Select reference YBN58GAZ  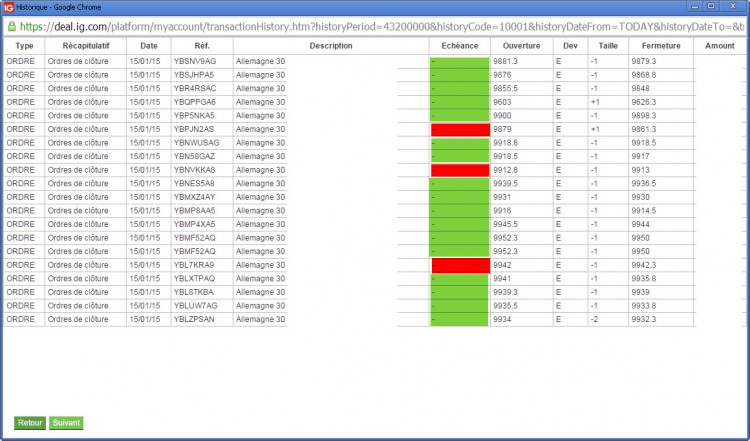(194, 156)
